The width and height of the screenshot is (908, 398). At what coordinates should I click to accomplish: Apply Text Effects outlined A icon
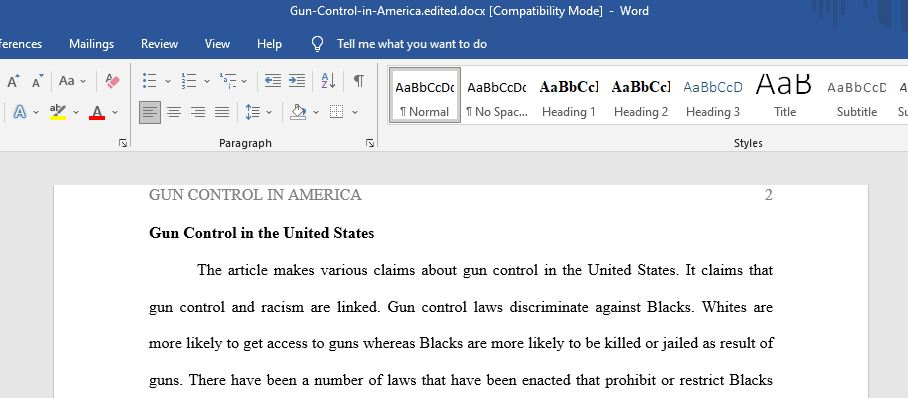[x=19, y=112]
